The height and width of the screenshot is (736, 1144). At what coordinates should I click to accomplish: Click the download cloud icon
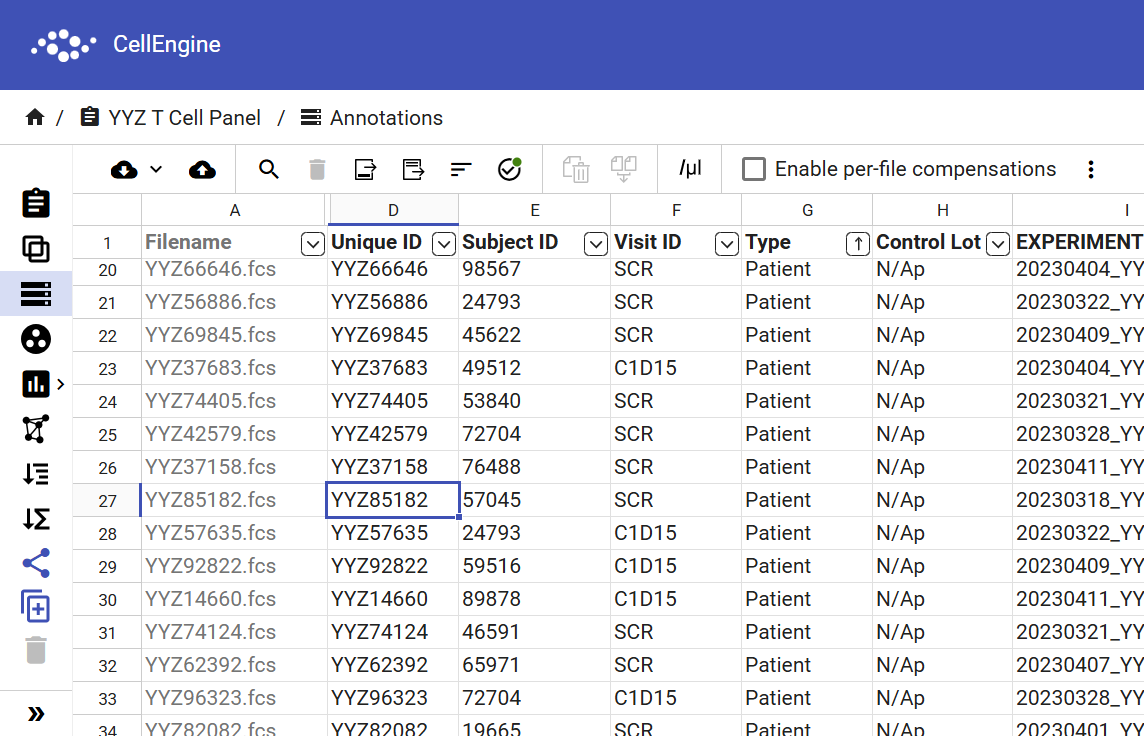click(124, 170)
